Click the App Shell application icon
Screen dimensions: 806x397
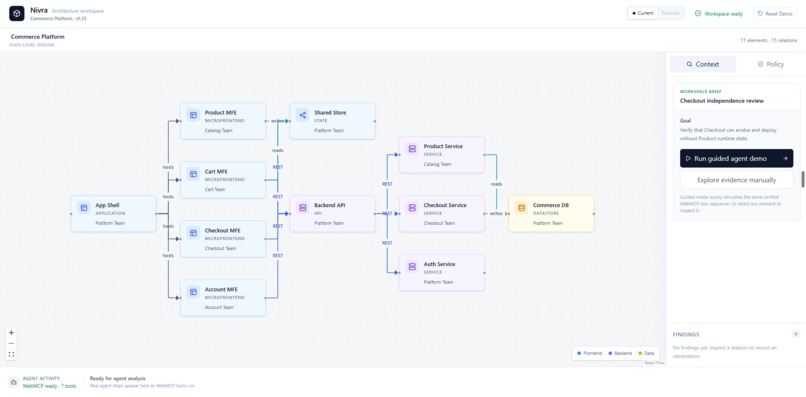84,208
